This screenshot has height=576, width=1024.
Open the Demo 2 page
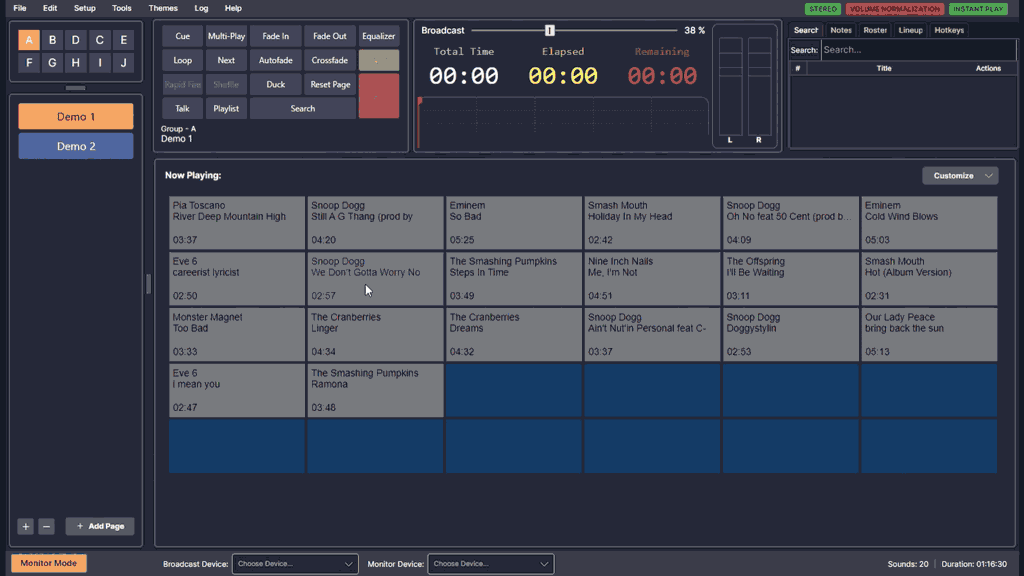pos(76,146)
